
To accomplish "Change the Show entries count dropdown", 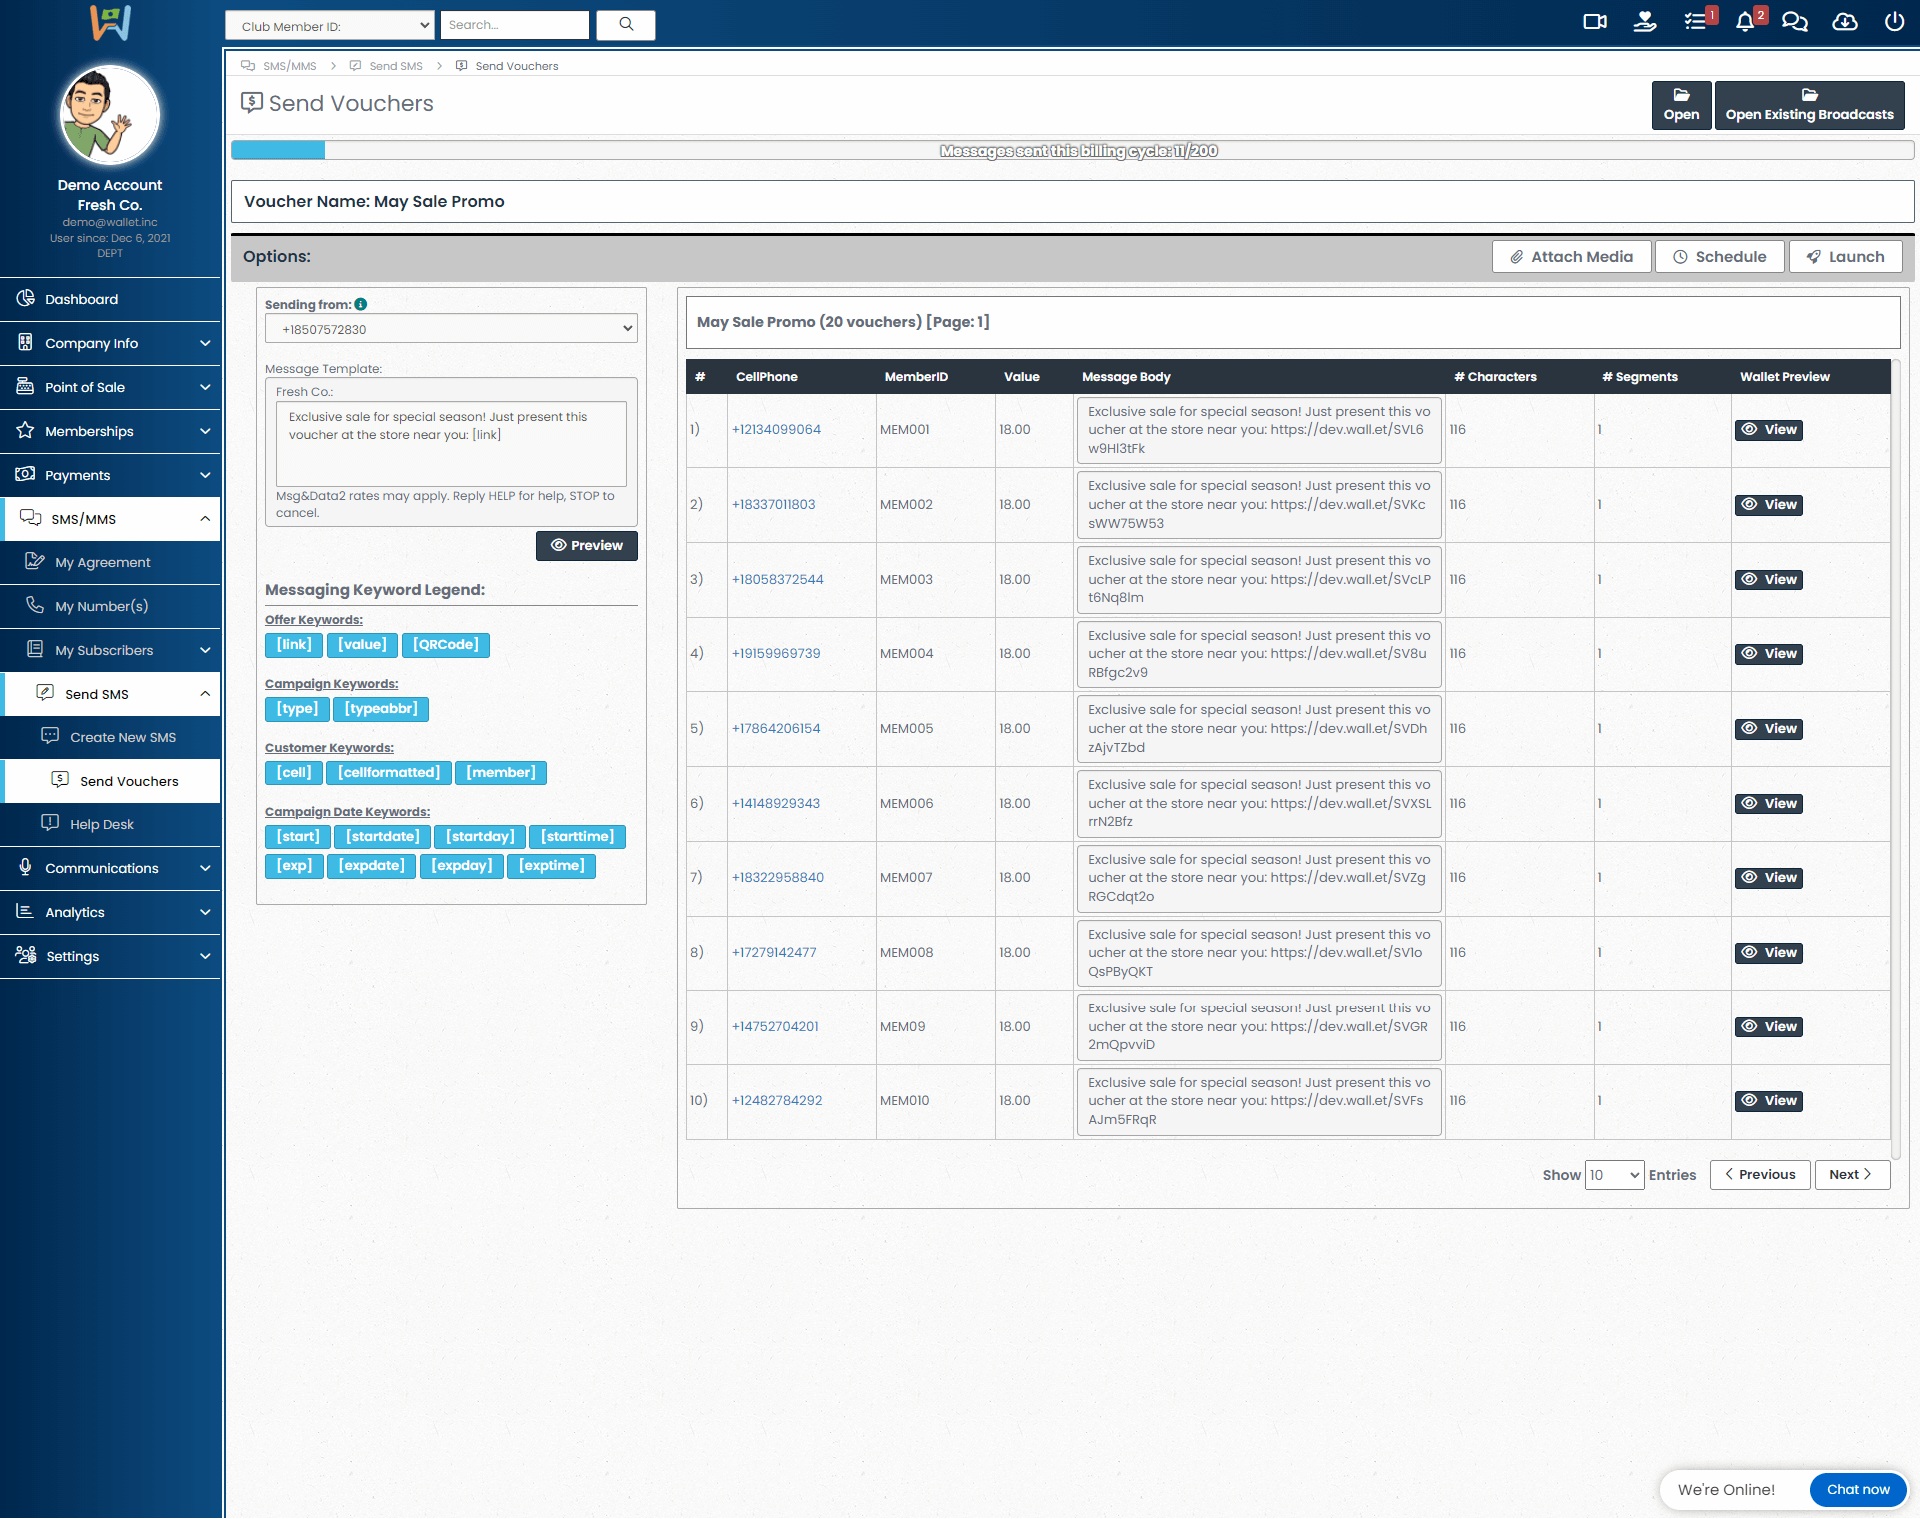I will [1614, 1175].
